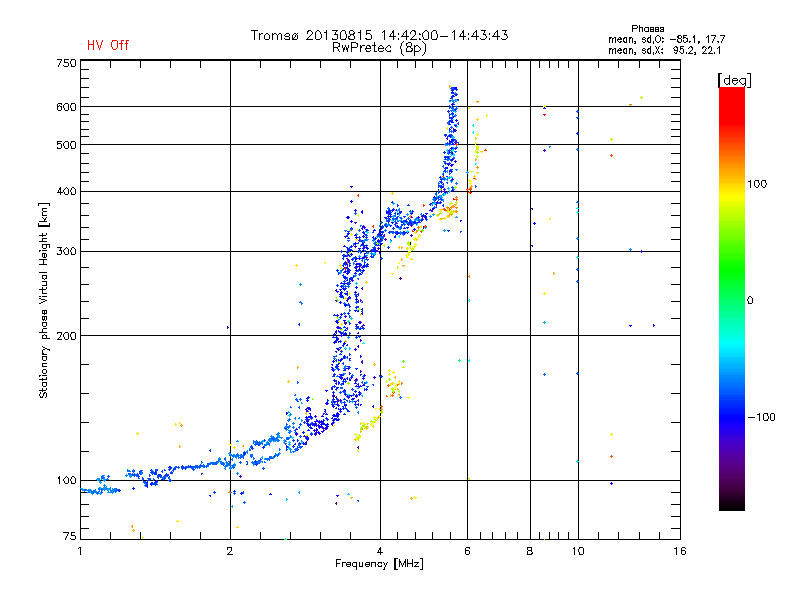
Task: Click the black bottom of the phase colorbar
Action: [x=732, y=503]
